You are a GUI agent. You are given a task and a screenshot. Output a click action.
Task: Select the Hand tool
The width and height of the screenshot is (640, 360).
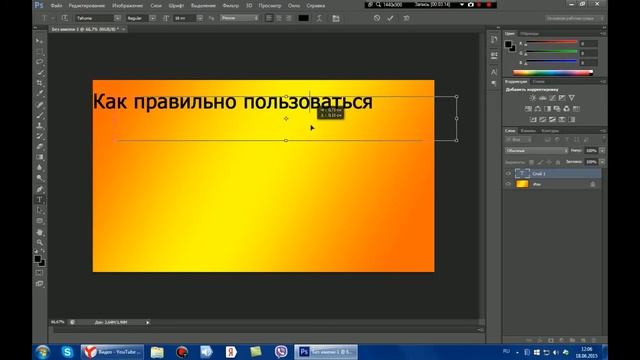click(x=40, y=232)
